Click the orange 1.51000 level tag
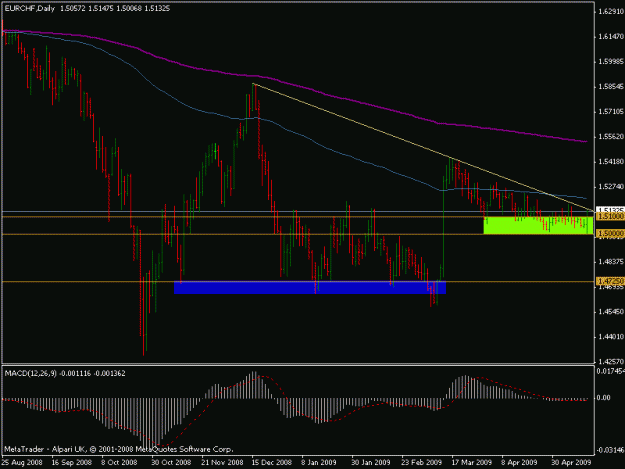This screenshot has width=625, height=469. pos(610,216)
